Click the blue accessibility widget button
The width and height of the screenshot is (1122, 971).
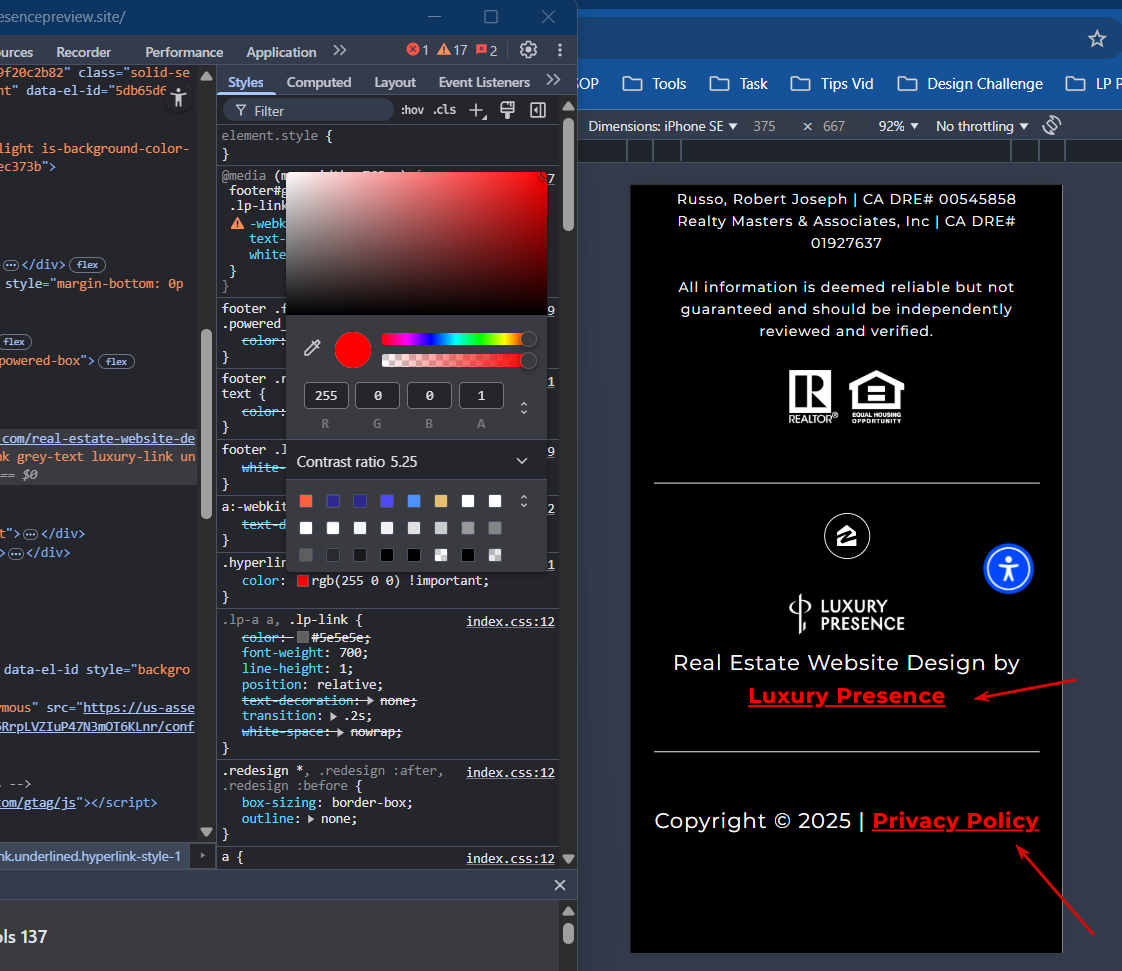tap(1007, 569)
